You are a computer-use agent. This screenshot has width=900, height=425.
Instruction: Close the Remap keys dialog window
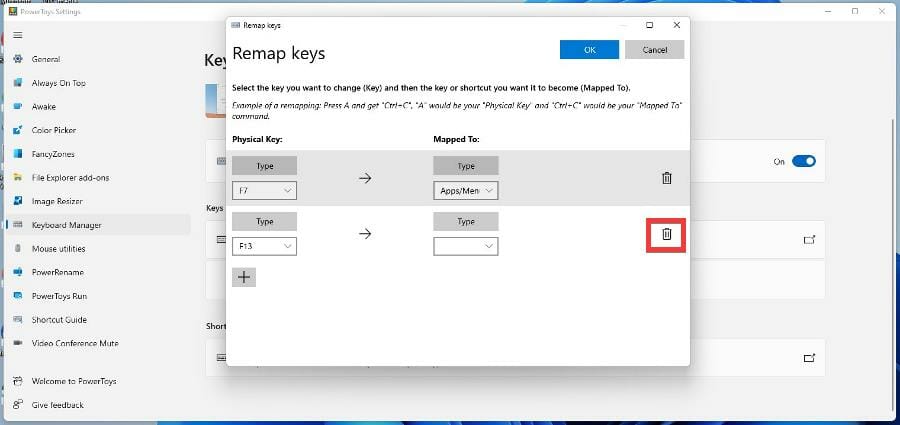coord(677,25)
